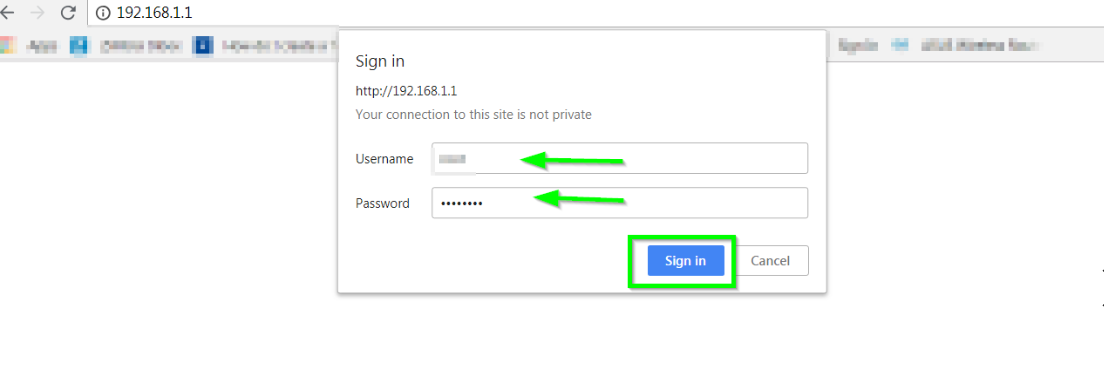Open the light-blue bookmark icon beside Apps
1104x369 pixels.
click(79, 46)
